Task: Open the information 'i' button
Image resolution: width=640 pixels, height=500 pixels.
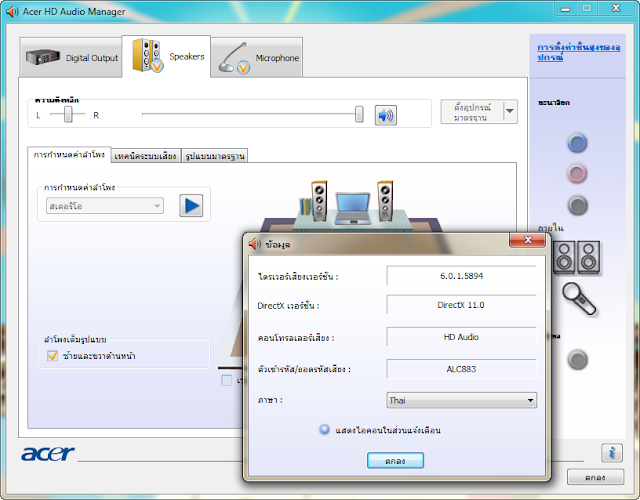Action: (611, 453)
